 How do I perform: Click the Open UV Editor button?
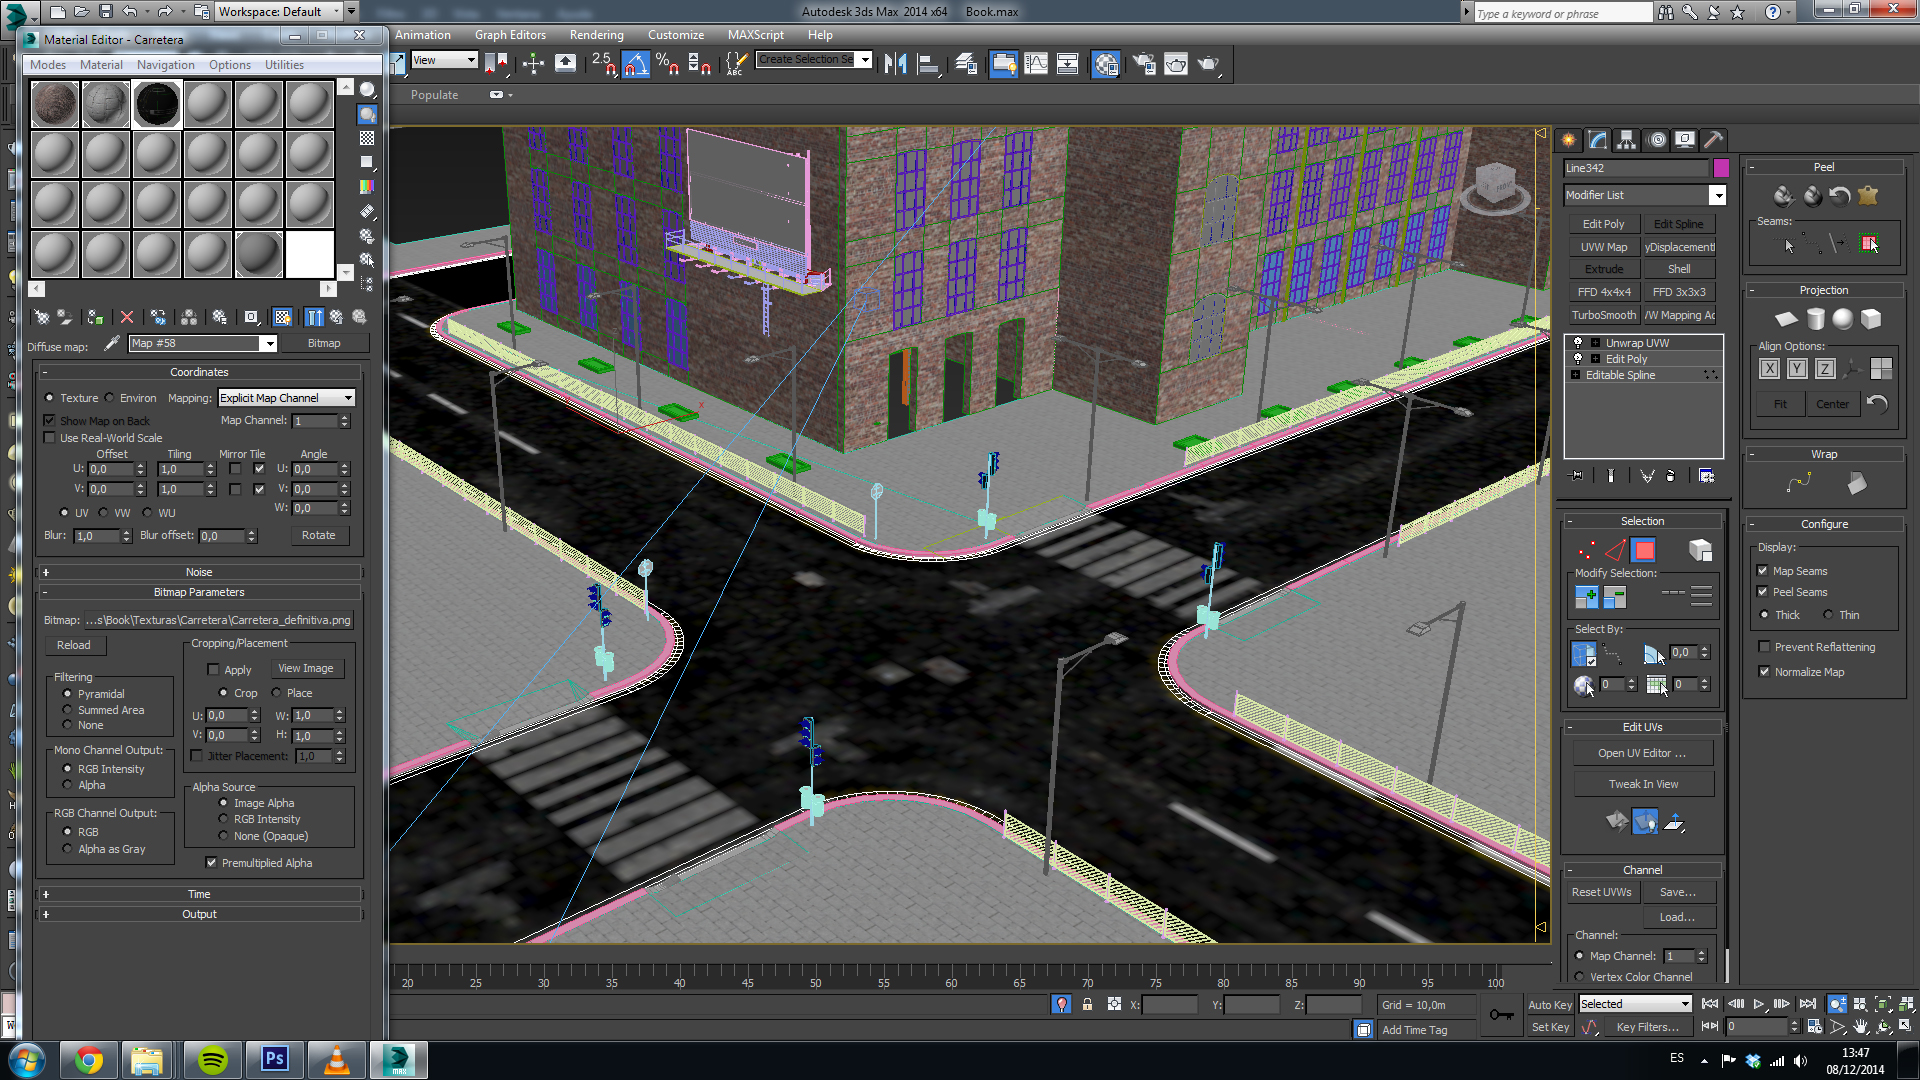[1642, 753]
